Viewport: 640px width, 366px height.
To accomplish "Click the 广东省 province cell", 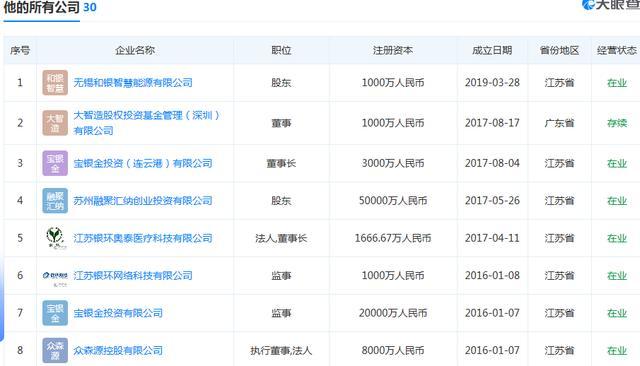I will (559, 123).
